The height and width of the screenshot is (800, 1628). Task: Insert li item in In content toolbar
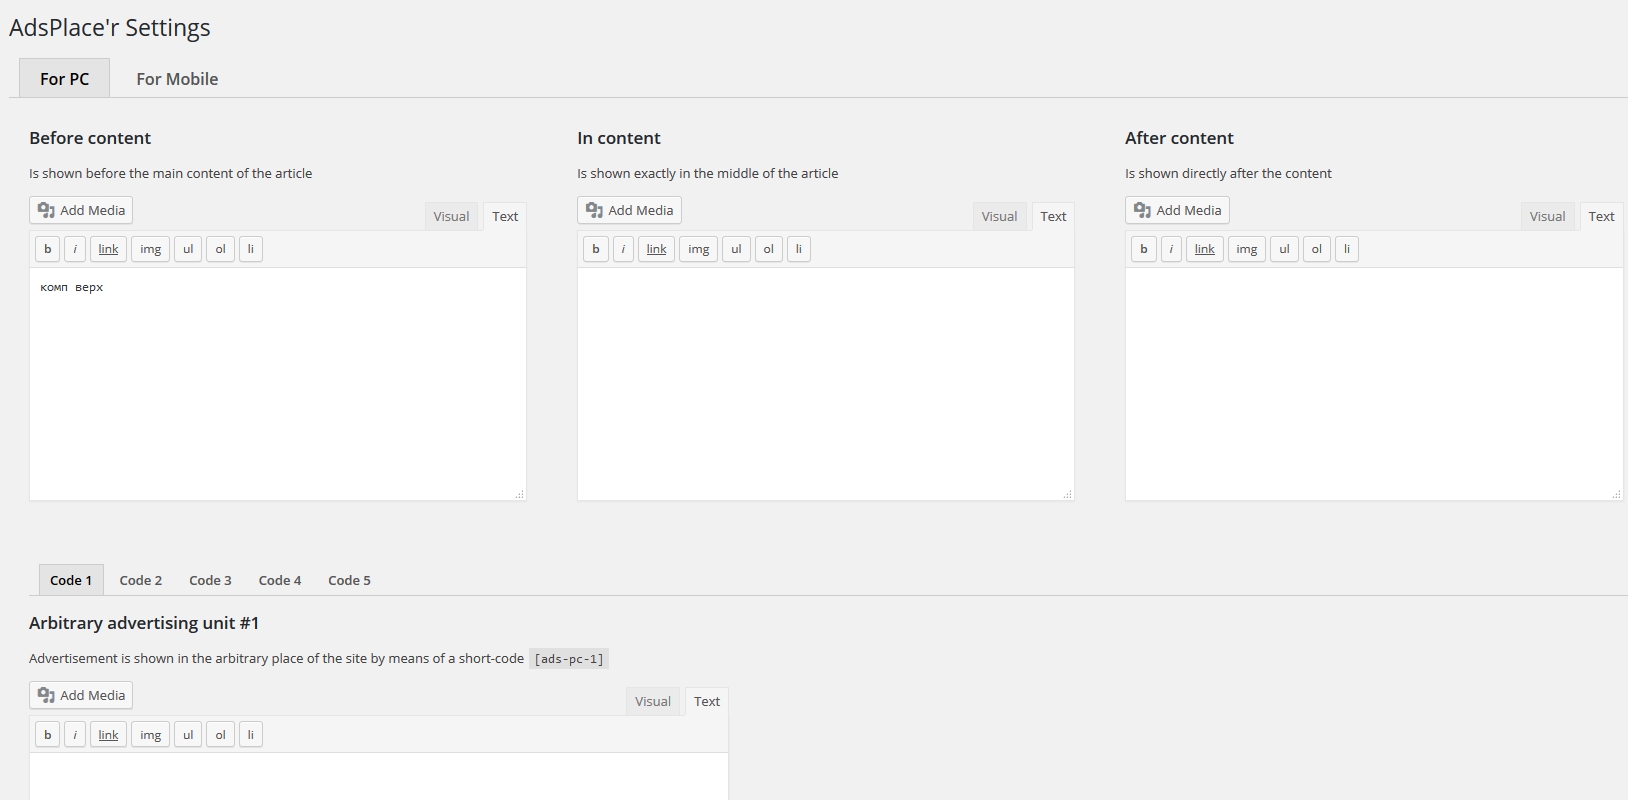coord(799,249)
